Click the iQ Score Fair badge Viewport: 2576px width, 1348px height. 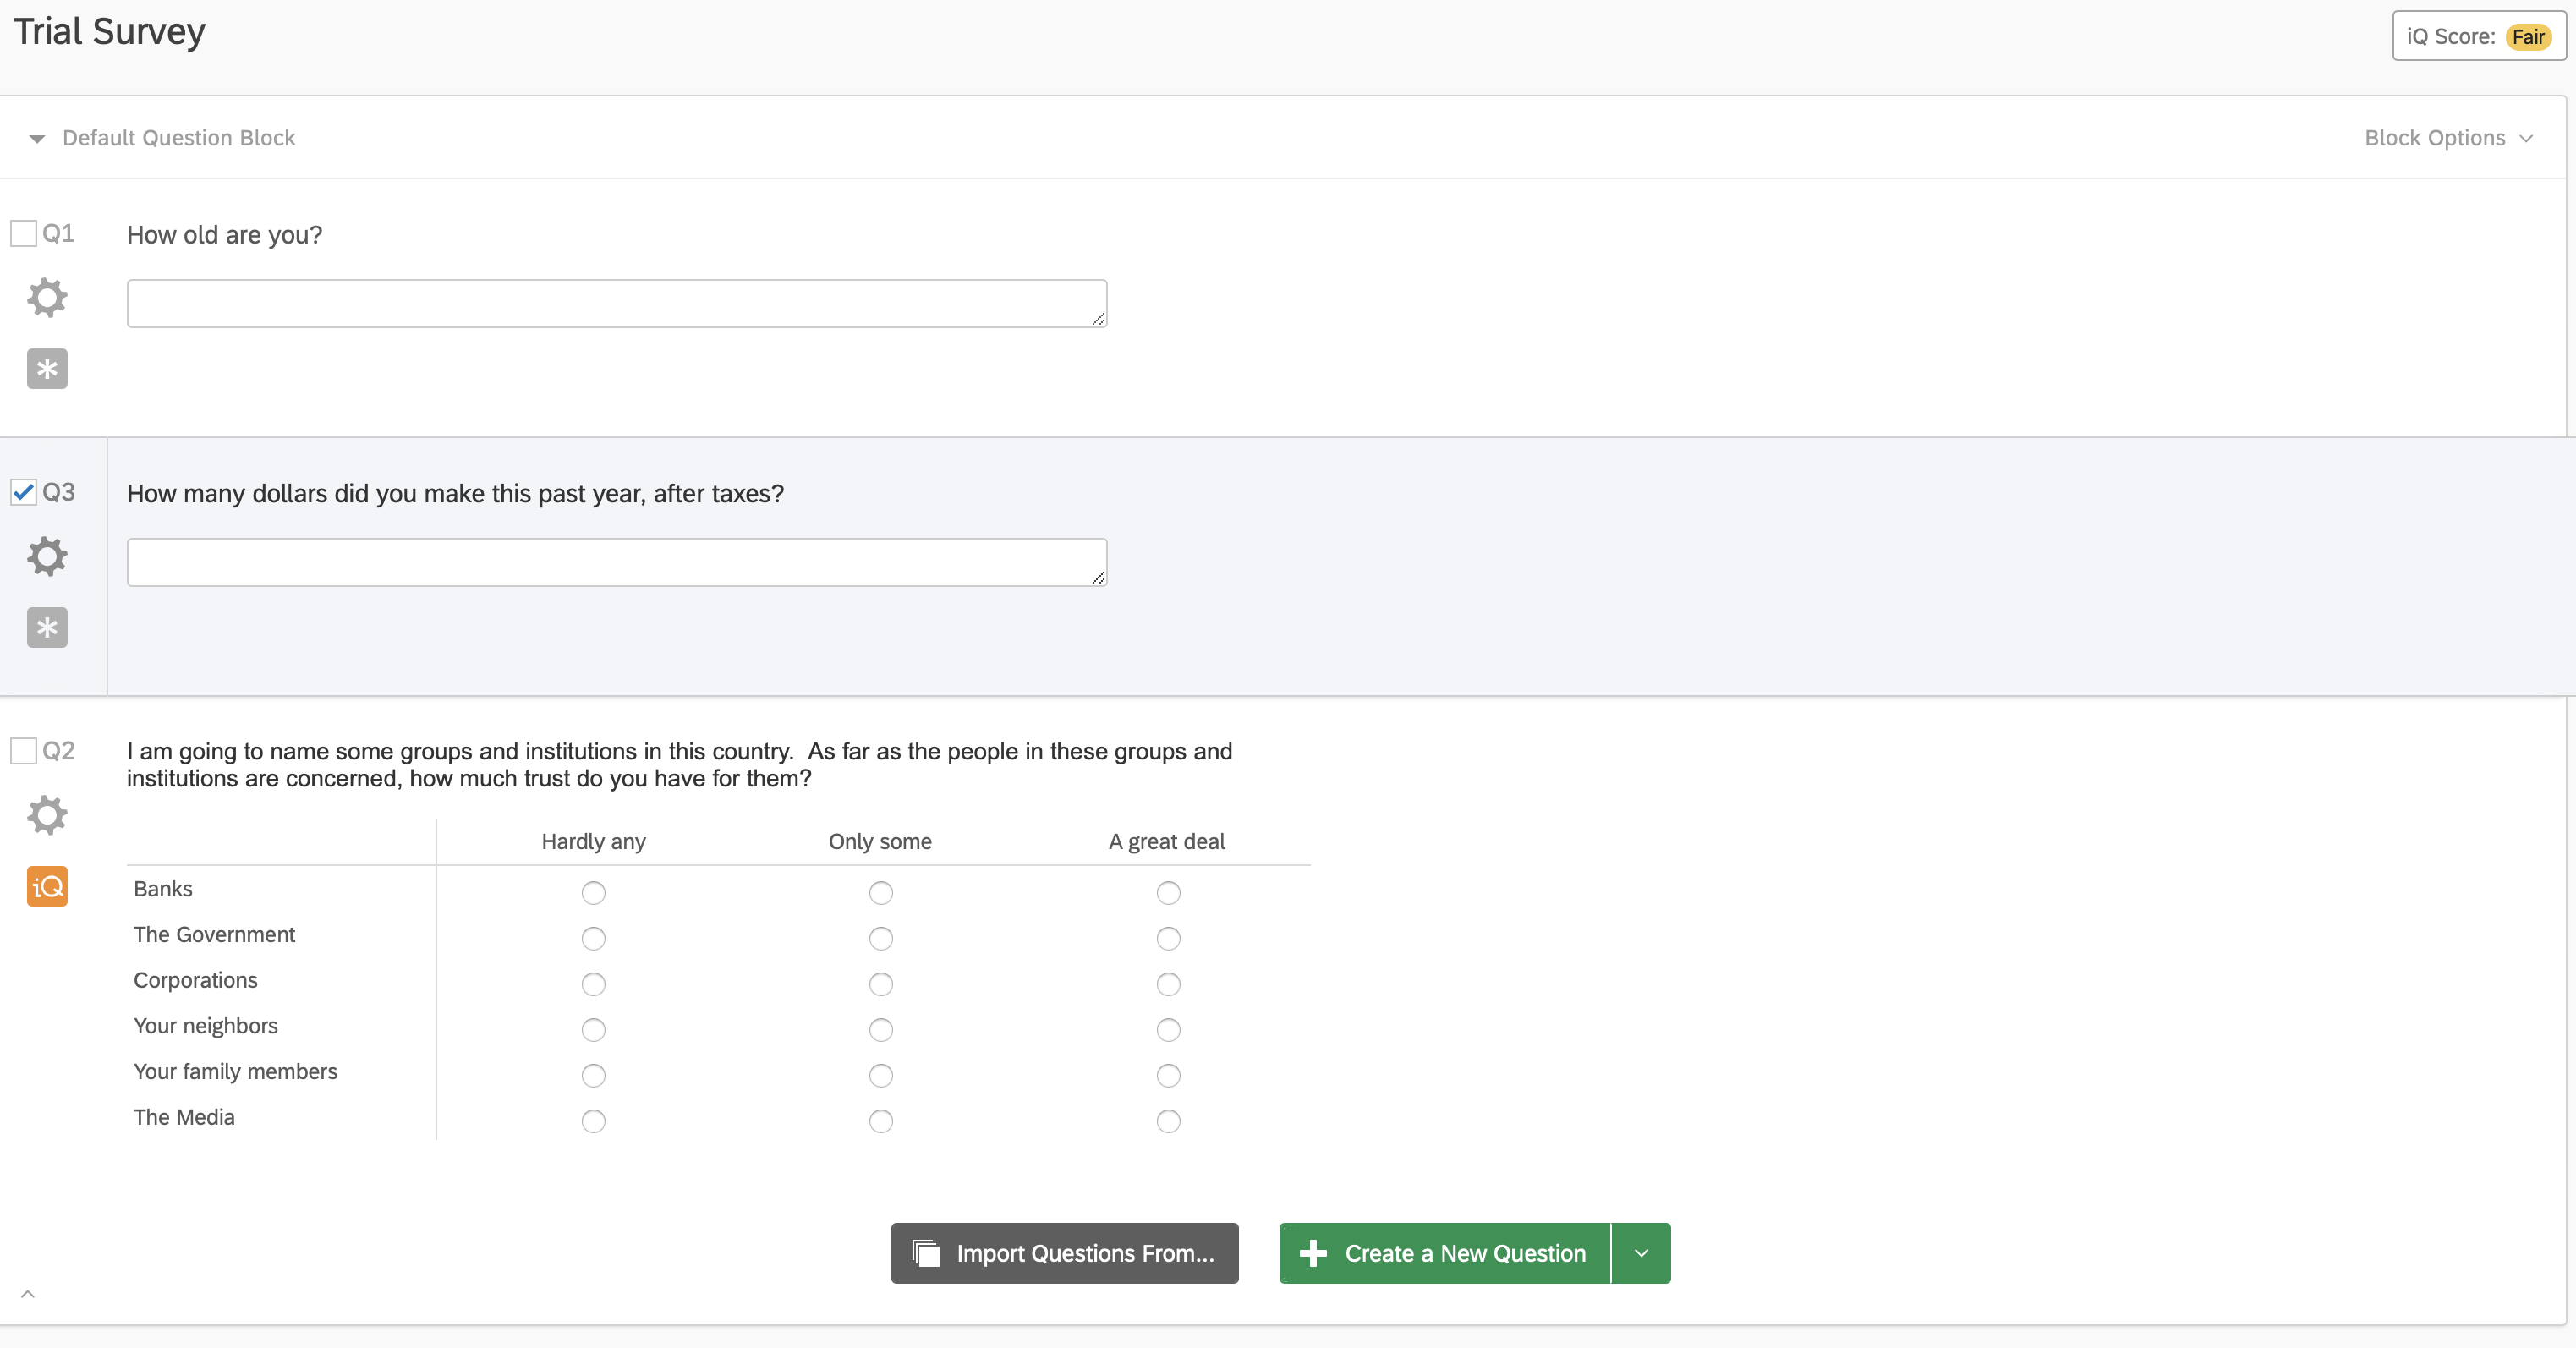click(2527, 37)
